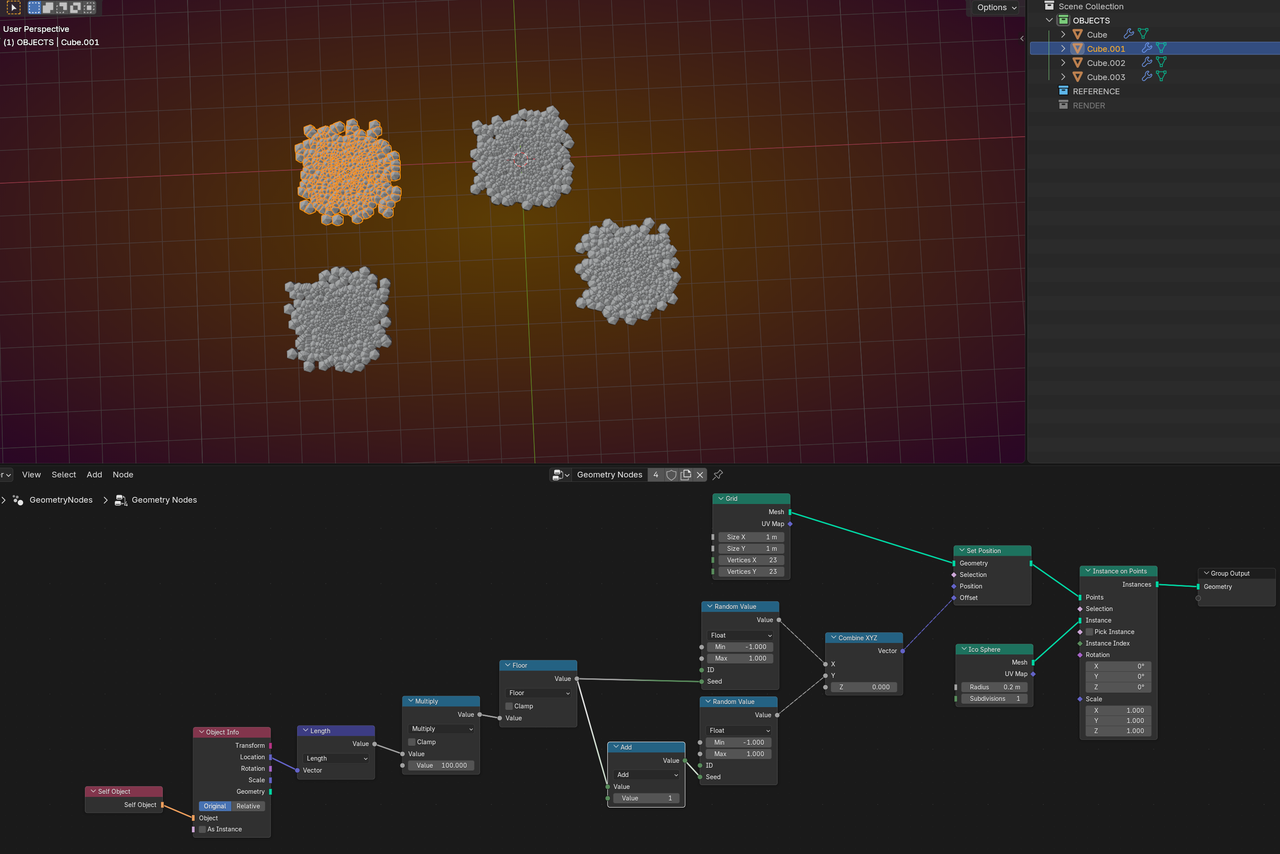1280x854 pixels.
Task: Expand the Cube.002 tree item
Action: (x=1063, y=63)
